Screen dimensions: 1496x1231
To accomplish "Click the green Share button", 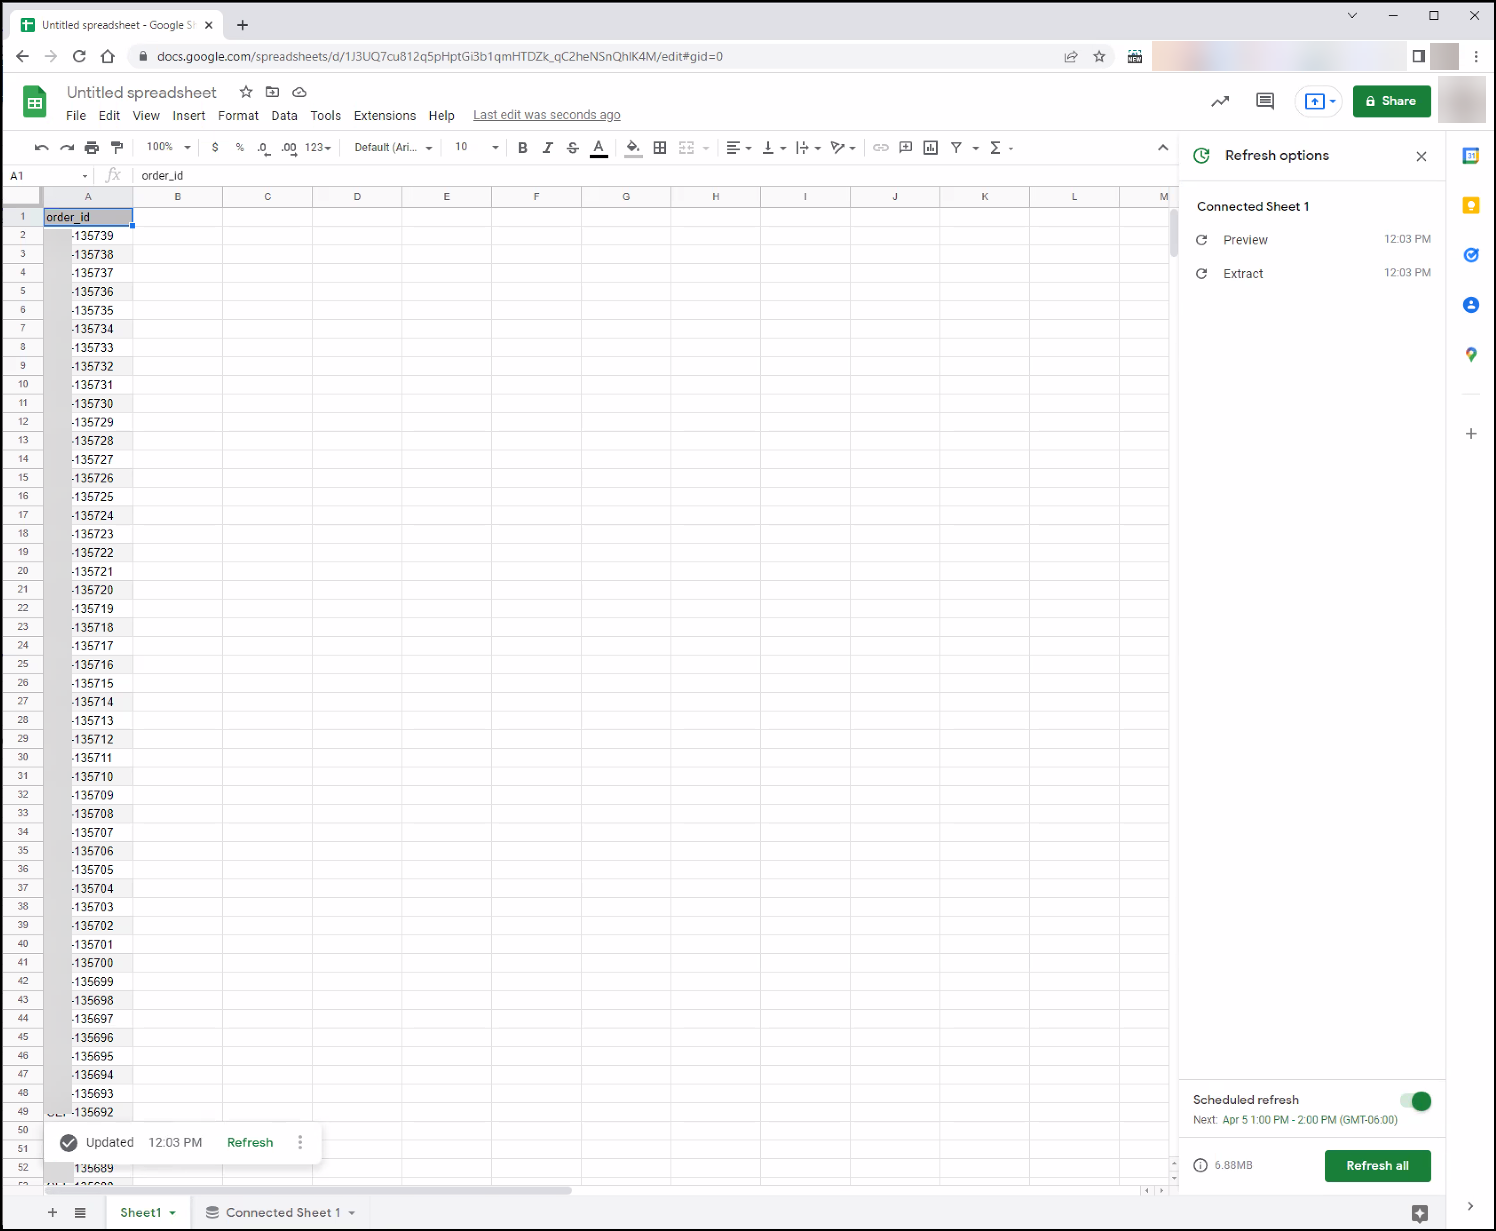I will 1391,101.
